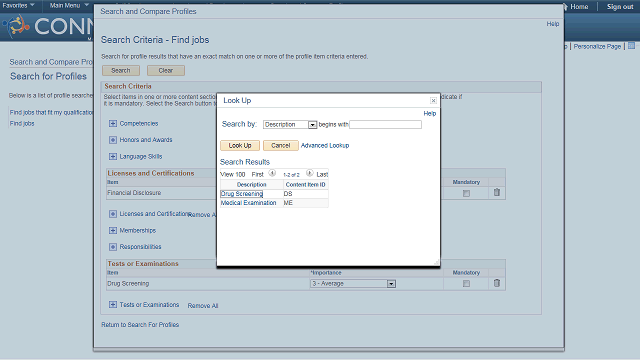The image size is (640, 360).
Task: Open Personalize Page link
Action: [x=597, y=47]
